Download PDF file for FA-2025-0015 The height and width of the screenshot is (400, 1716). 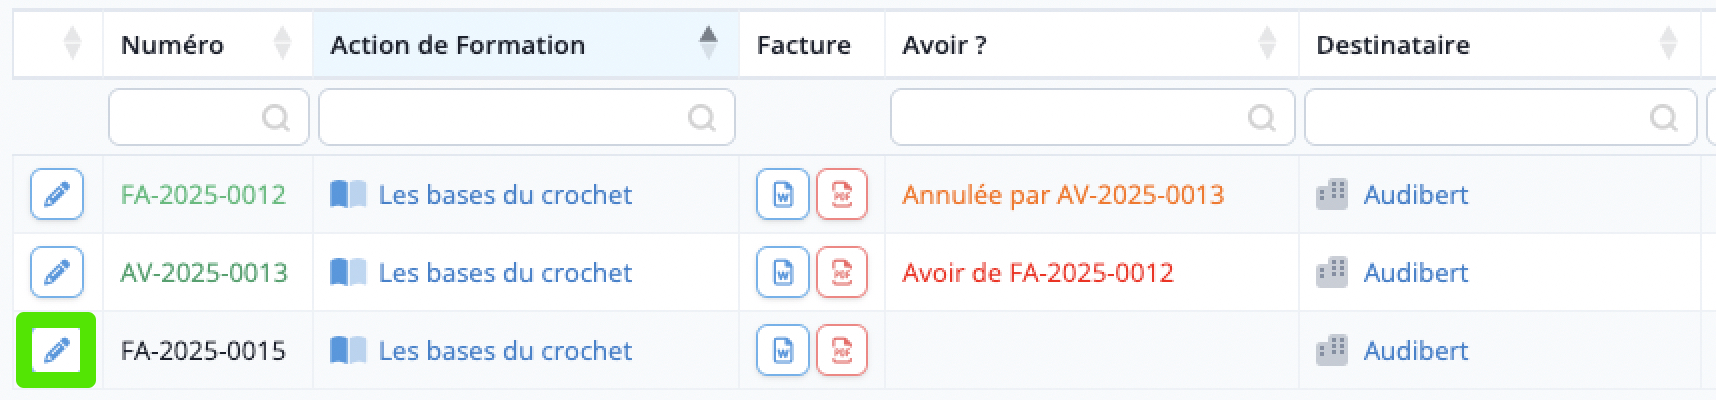coord(842,350)
